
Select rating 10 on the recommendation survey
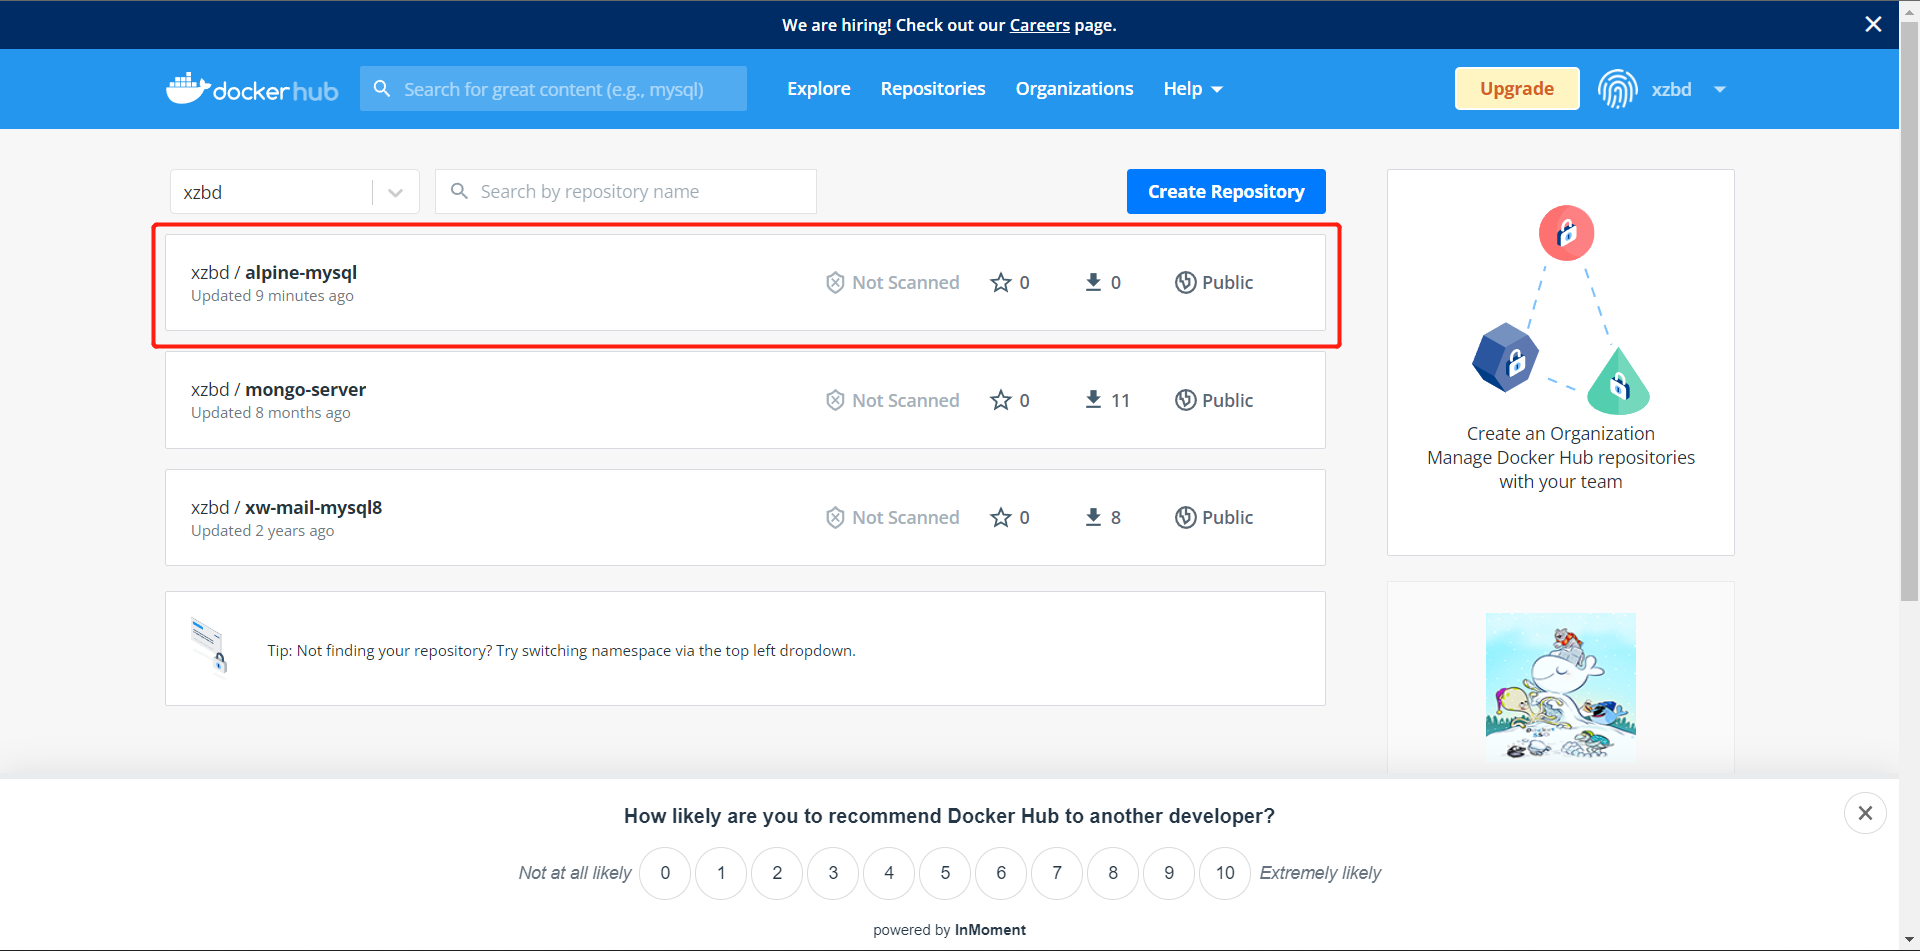tap(1224, 872)
